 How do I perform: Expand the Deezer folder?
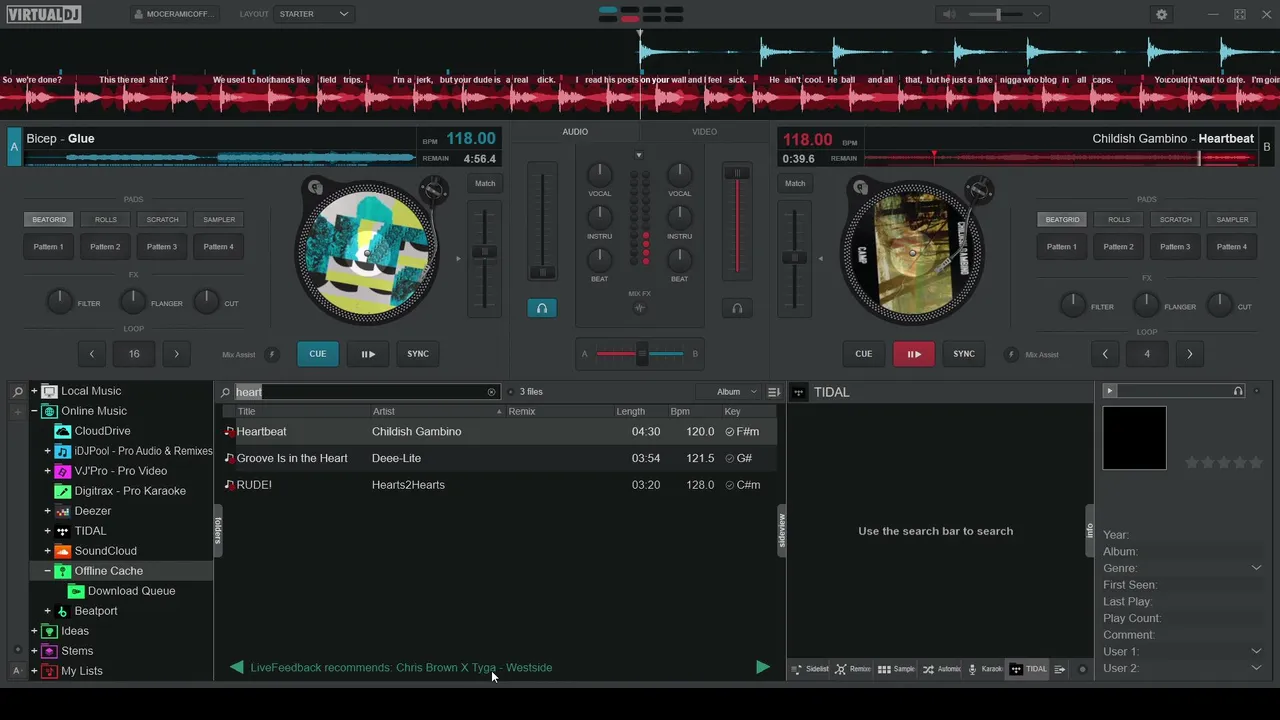[47, 511]
